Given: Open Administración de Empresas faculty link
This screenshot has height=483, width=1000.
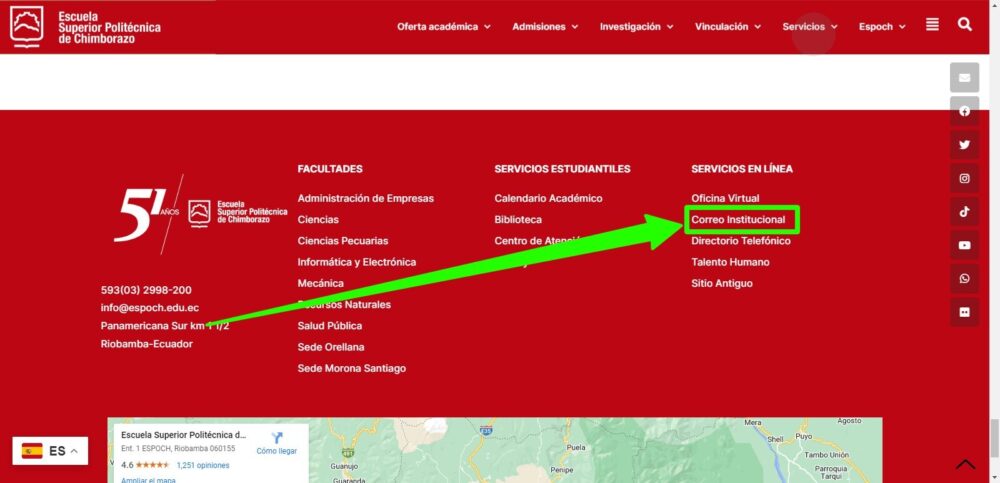Looking at the screenshot, I should [x=365, y=198].
